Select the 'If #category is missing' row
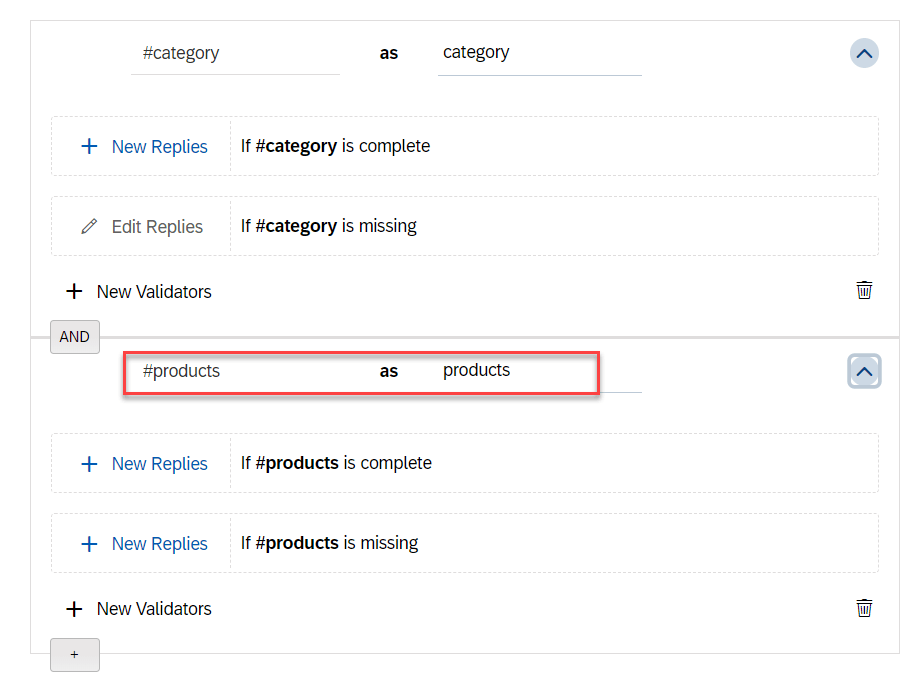This screenshot has width=911, height=690. point(553,226)
